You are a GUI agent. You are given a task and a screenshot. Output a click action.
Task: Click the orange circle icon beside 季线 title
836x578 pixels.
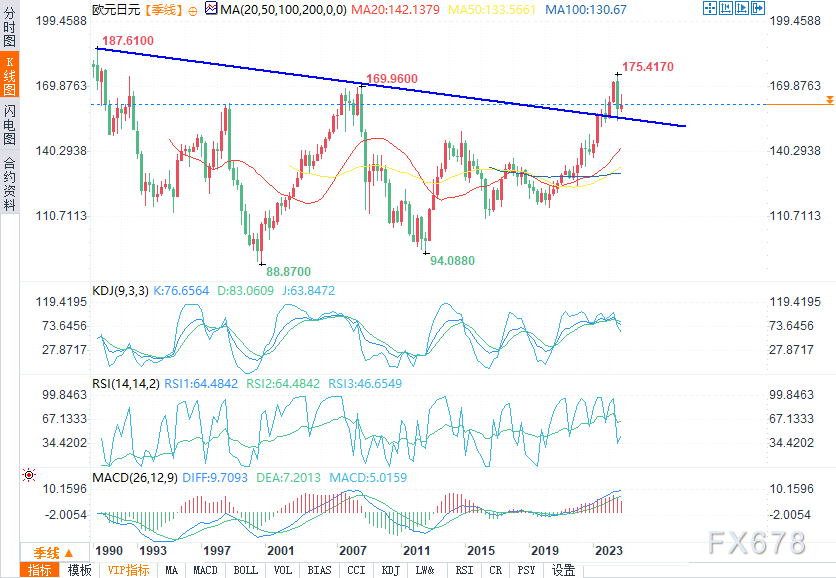[x=193, y=11]
